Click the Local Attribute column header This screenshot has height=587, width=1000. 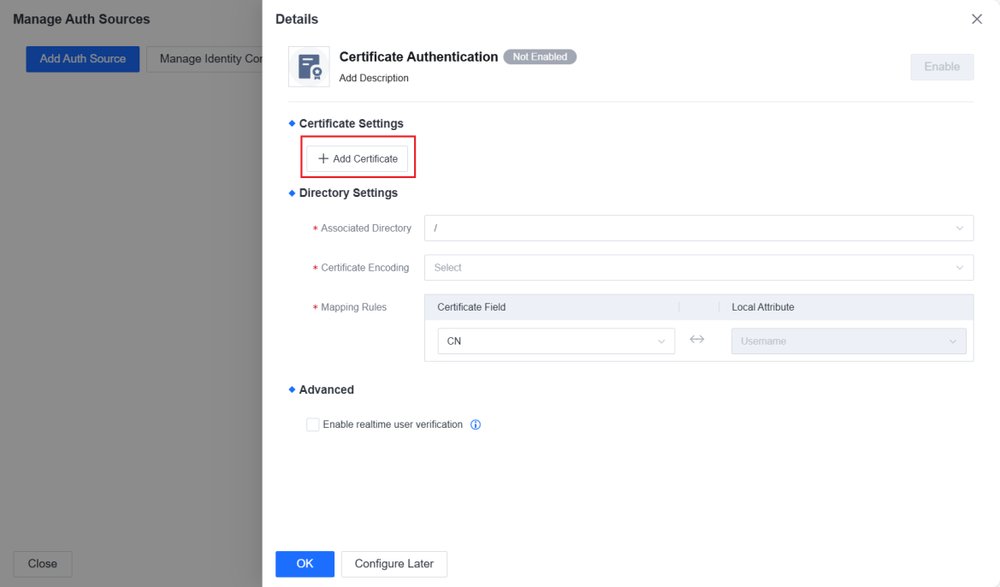tap(763, 307)
